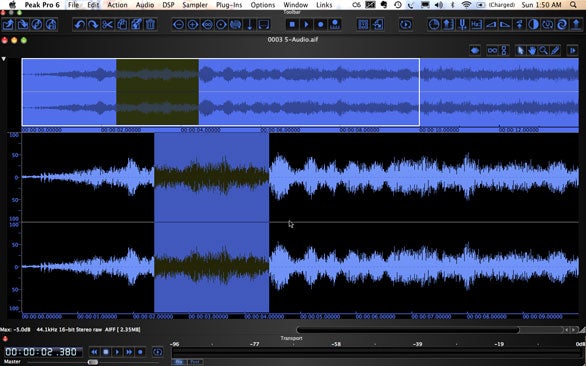Screen dimensions: 586x366
Task: Open the DSP menu
Action: pos(168,5)
